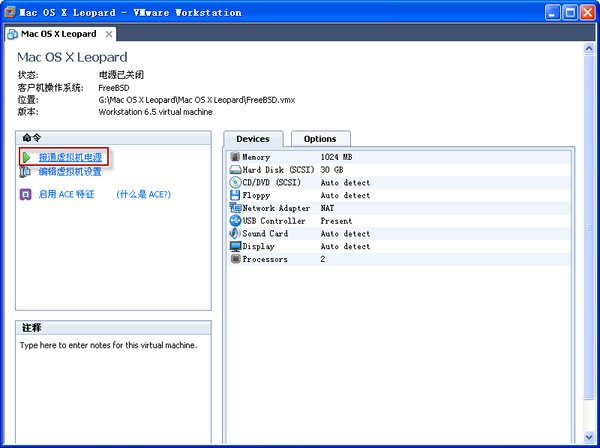This screenshot has width=600, height=448.
Task: Click the USB Controller icon
Action: pyautogui.click(x=235, y=220)
